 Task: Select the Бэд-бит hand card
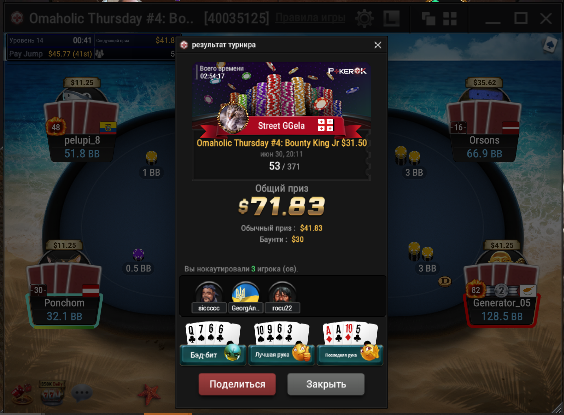[213, 344]
